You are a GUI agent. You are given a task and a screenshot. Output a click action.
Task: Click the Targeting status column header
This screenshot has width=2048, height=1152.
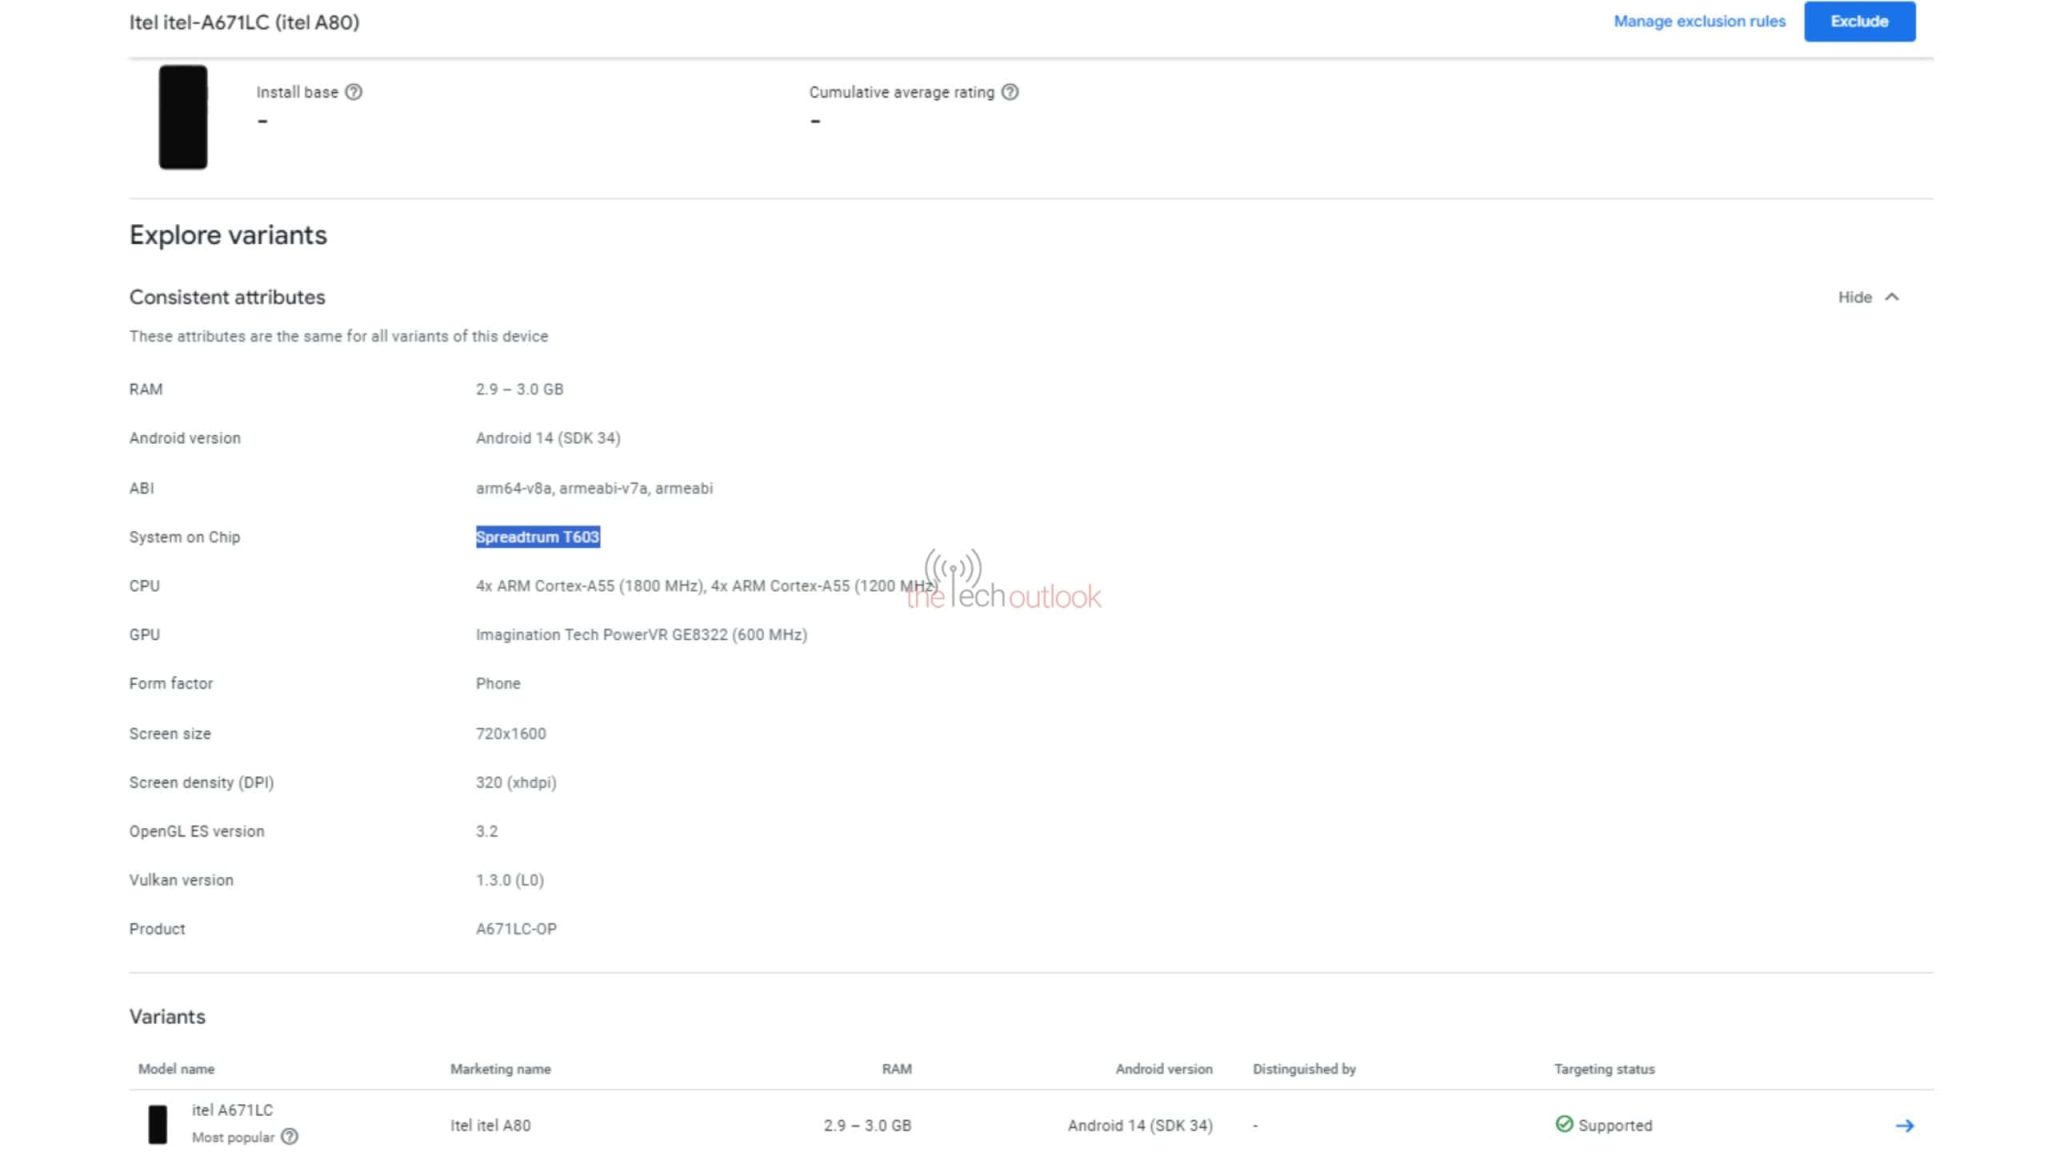(1603, 1068)
